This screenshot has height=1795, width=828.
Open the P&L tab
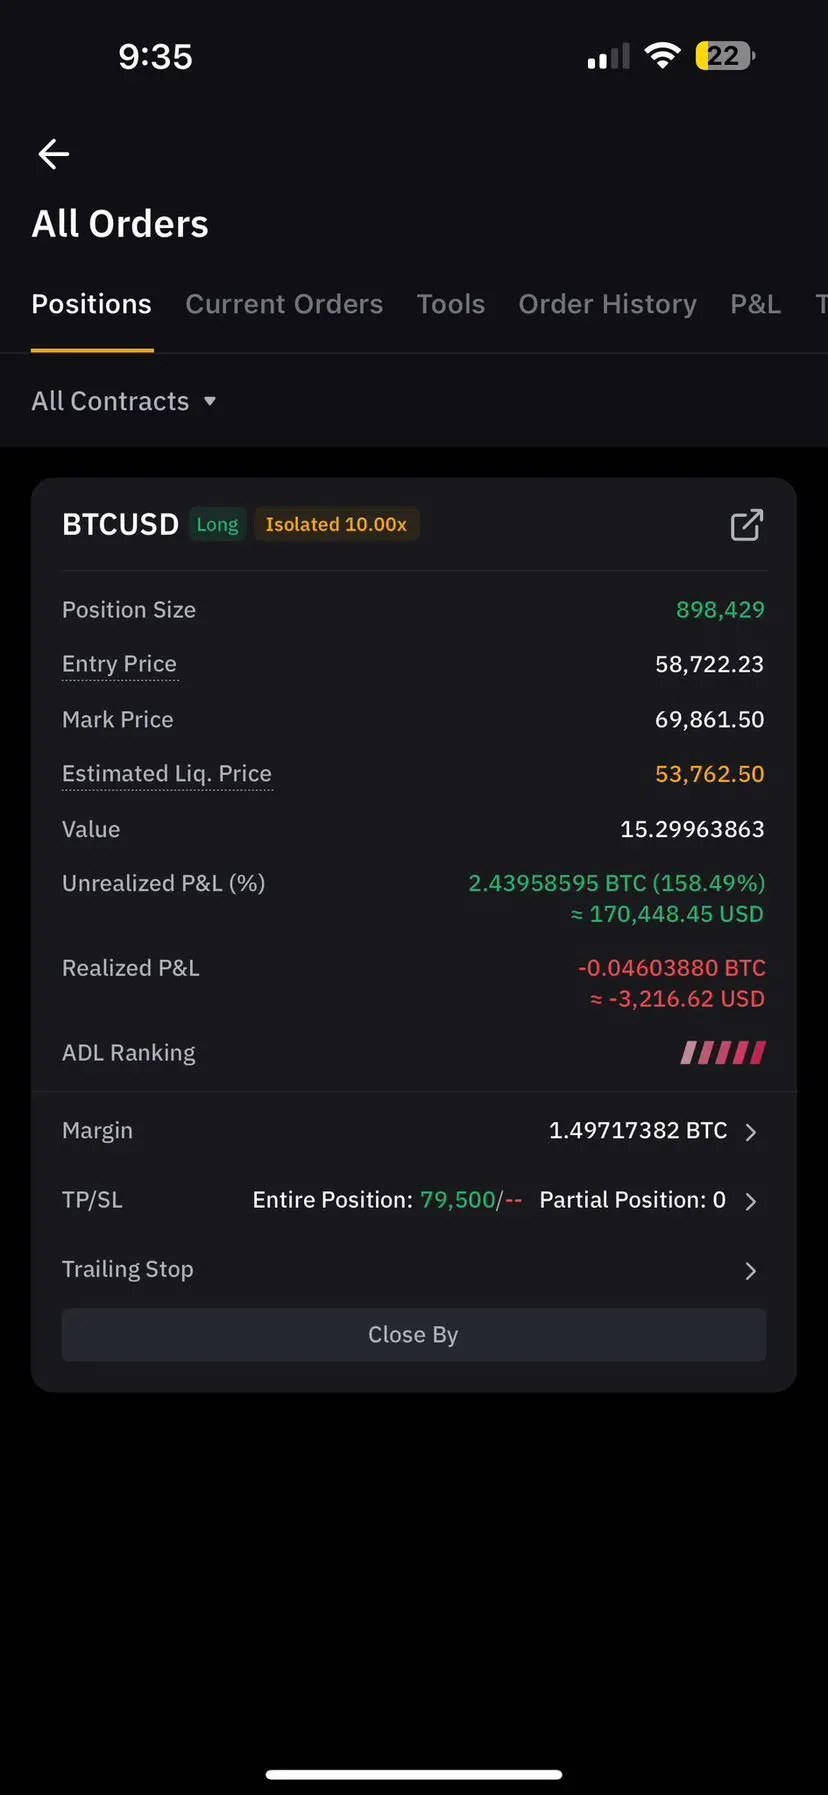click(755, 304)
